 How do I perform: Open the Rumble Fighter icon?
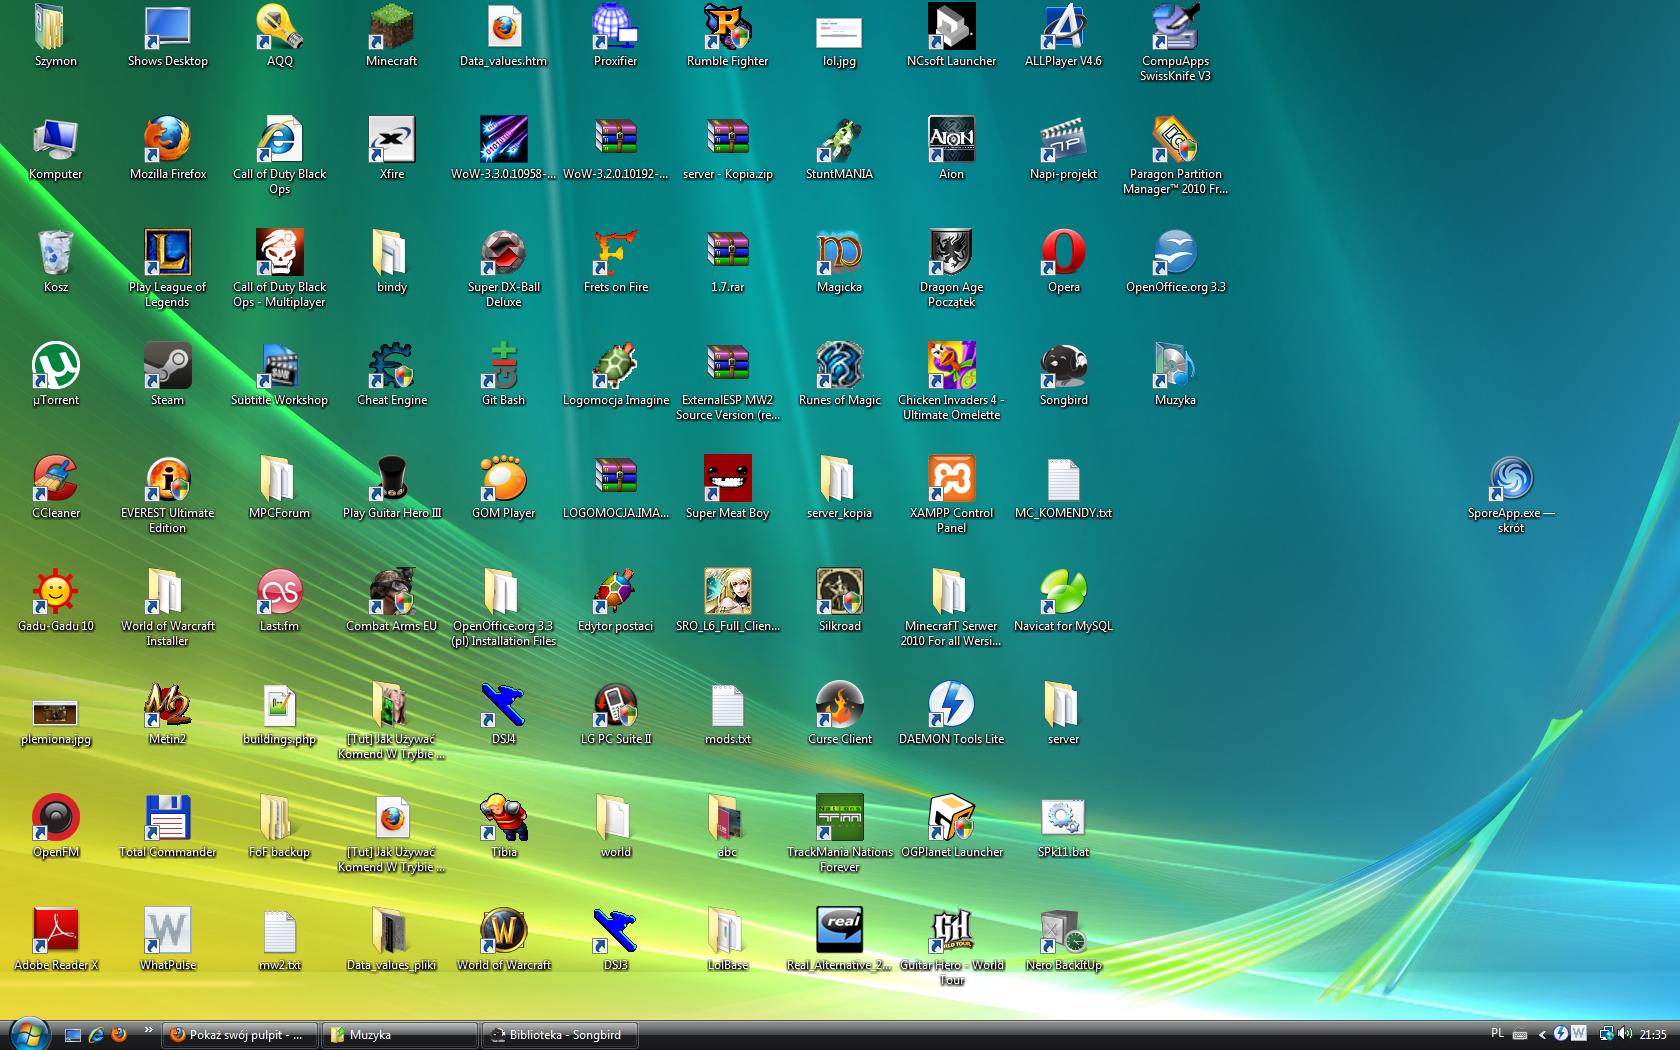pos(728,36)
